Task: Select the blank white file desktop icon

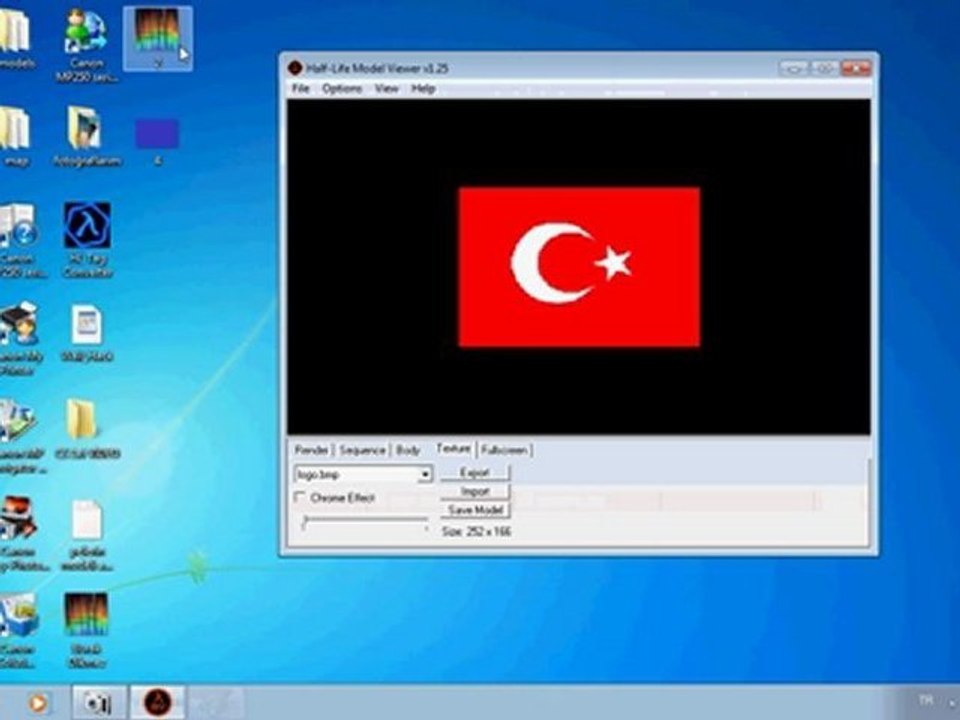Action: pyautogui.click(x=87, y=536)
